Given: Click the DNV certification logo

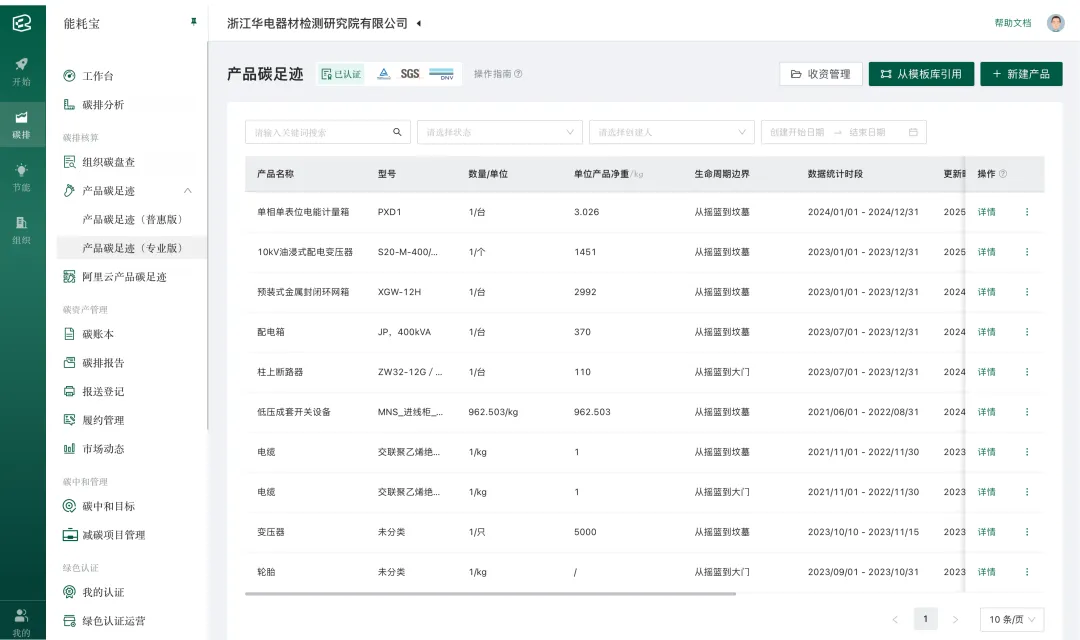Looking at the screenshot, I should click(x=442, y=74).
